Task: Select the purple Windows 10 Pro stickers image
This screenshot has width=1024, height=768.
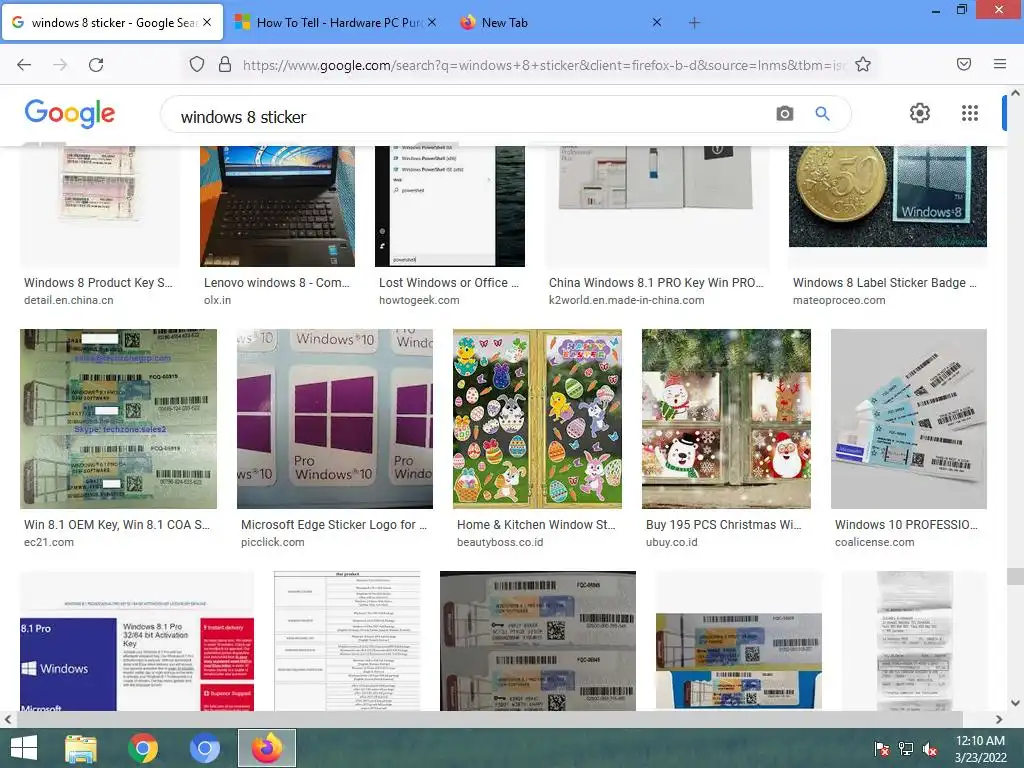Action: (334, 419)
